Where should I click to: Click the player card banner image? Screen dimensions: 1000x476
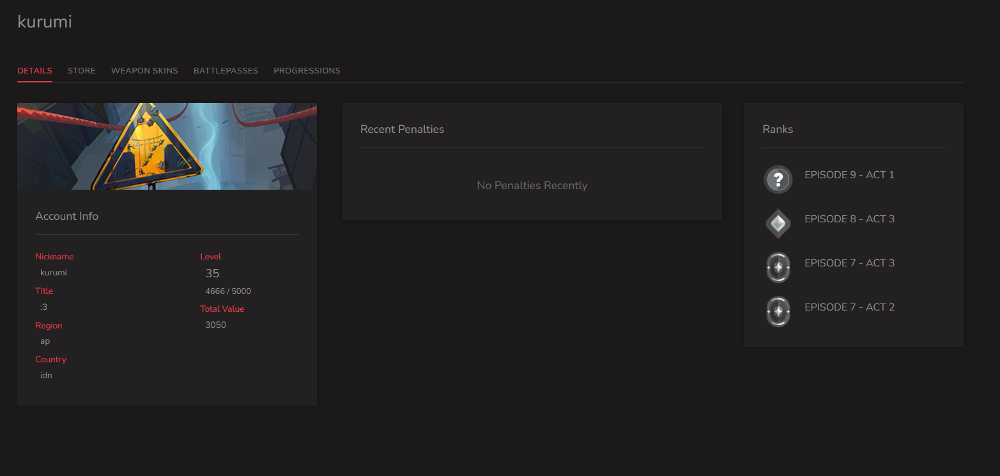167,146
